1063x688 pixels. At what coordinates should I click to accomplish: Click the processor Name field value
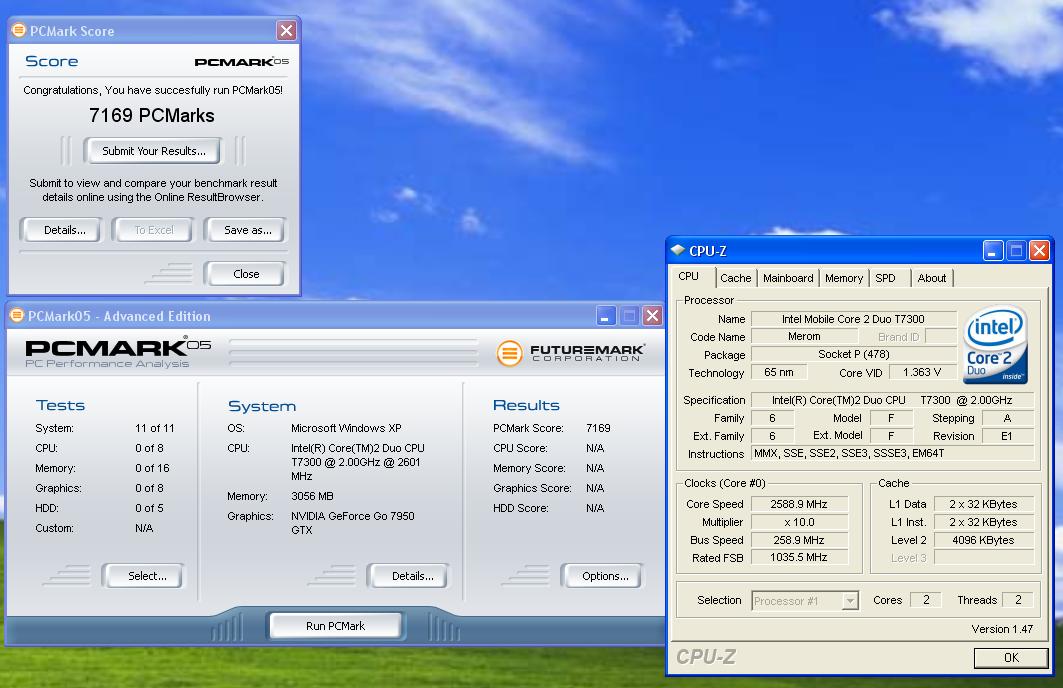[854, 319]
